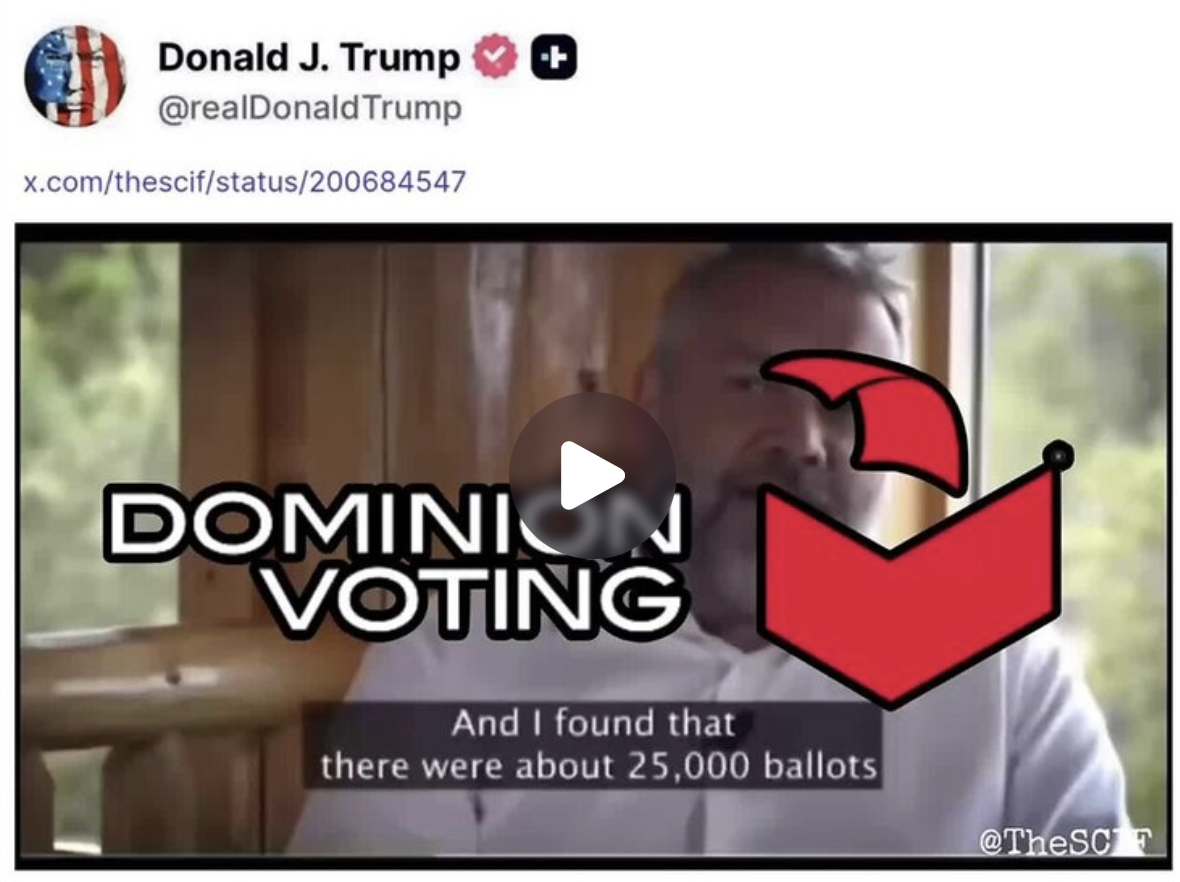Play the embedded video
Screen dimensions: 1180x882
(x=592, y=475)
